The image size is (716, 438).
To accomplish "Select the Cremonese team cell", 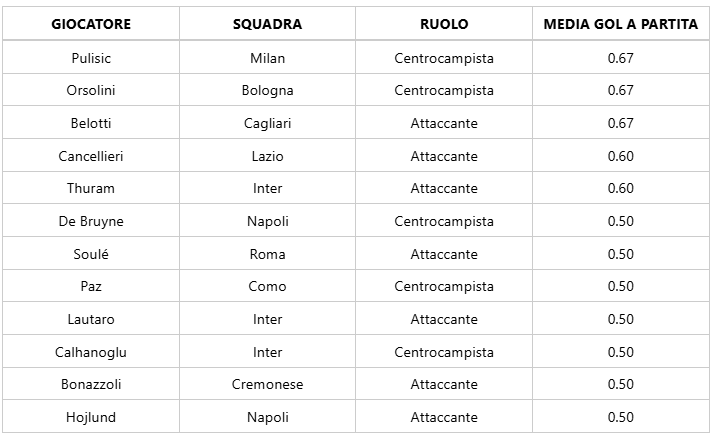I will coord(267,384).
